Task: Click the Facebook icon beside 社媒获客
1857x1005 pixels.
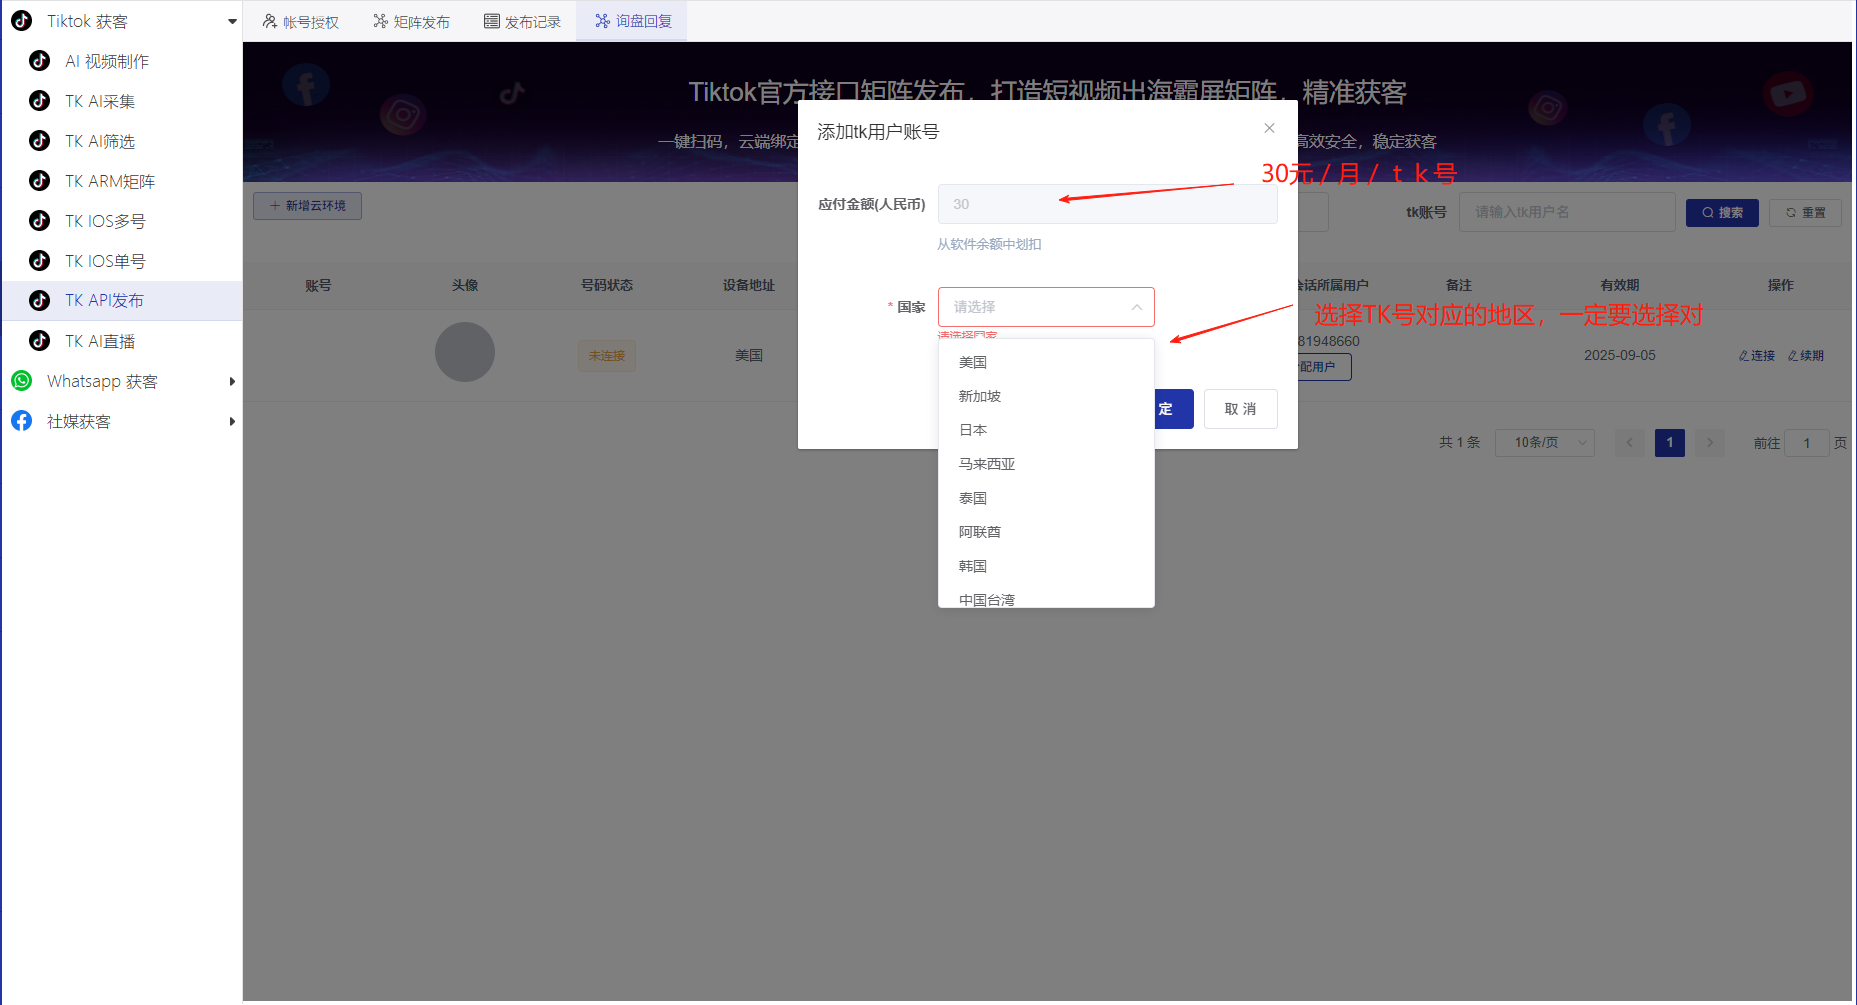Action: 21,420
